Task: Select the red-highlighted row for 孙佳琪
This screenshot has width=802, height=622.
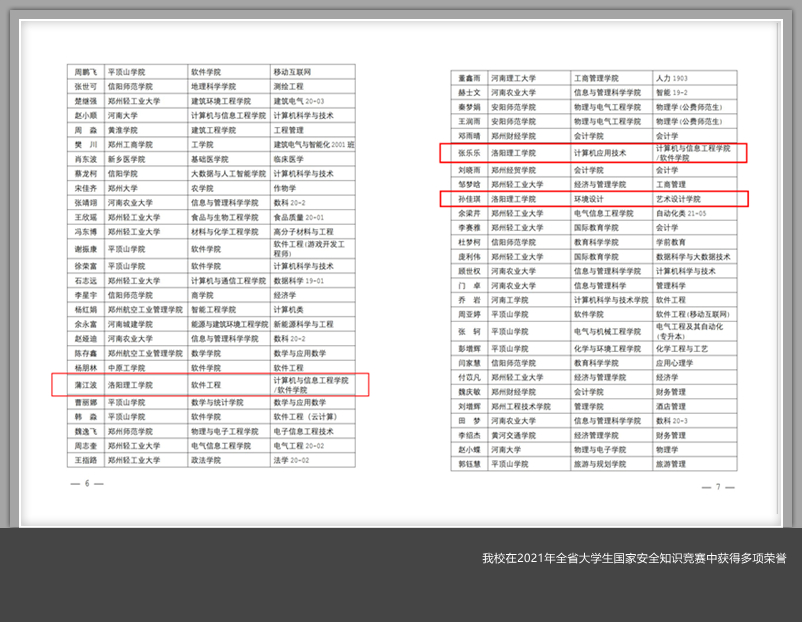Action: [594, 199]
